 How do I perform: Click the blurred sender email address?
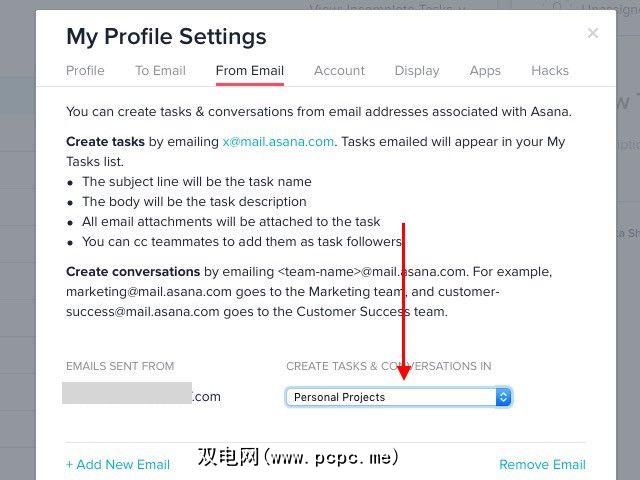127,393
